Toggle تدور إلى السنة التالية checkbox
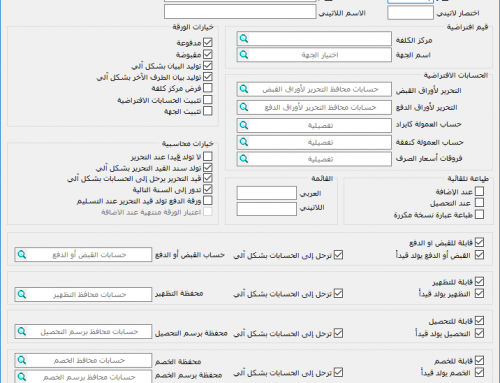Viewport: 500px width, 383px height. click(208, 189)
